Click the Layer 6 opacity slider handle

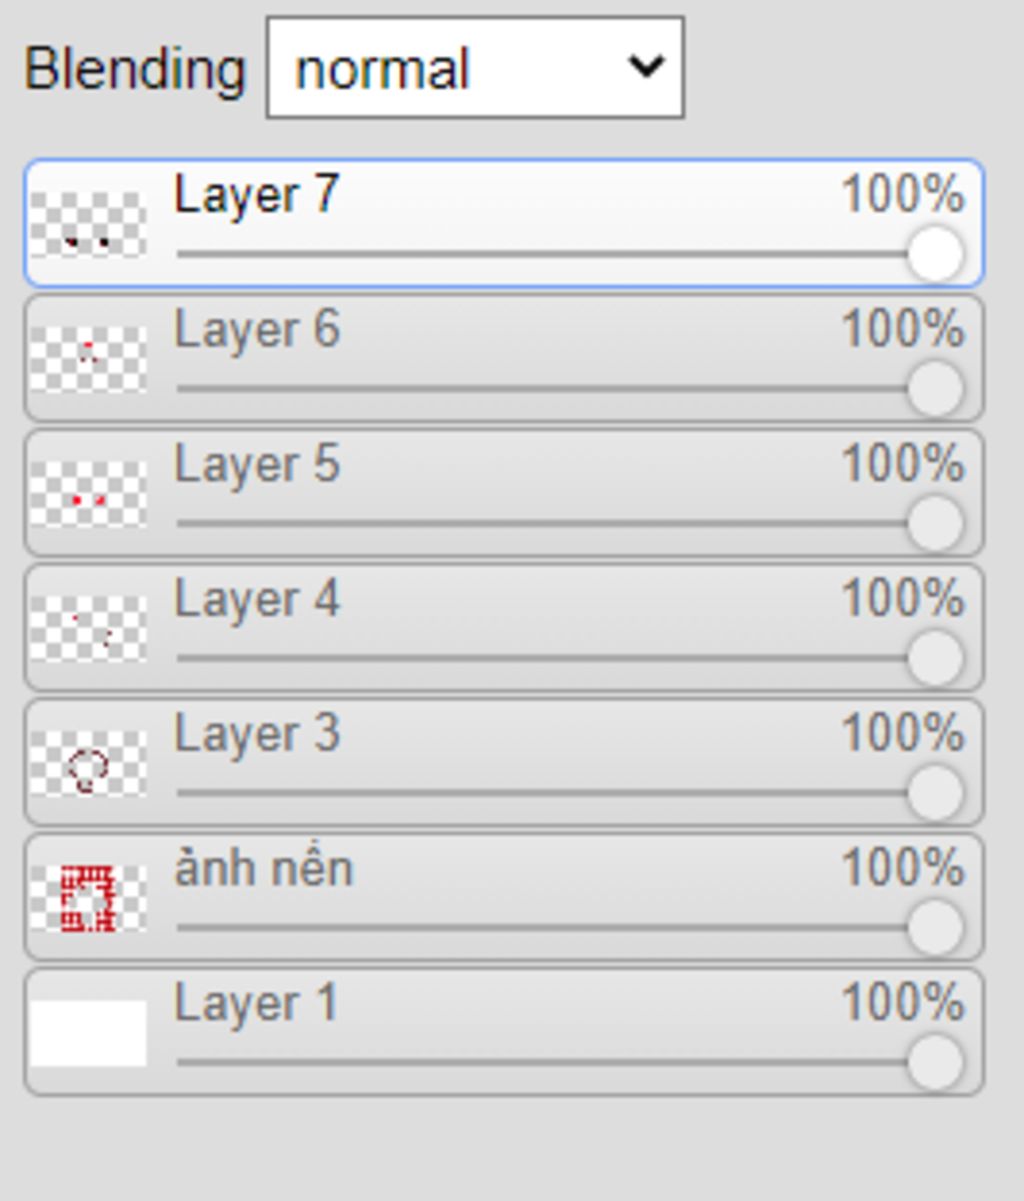935,389
